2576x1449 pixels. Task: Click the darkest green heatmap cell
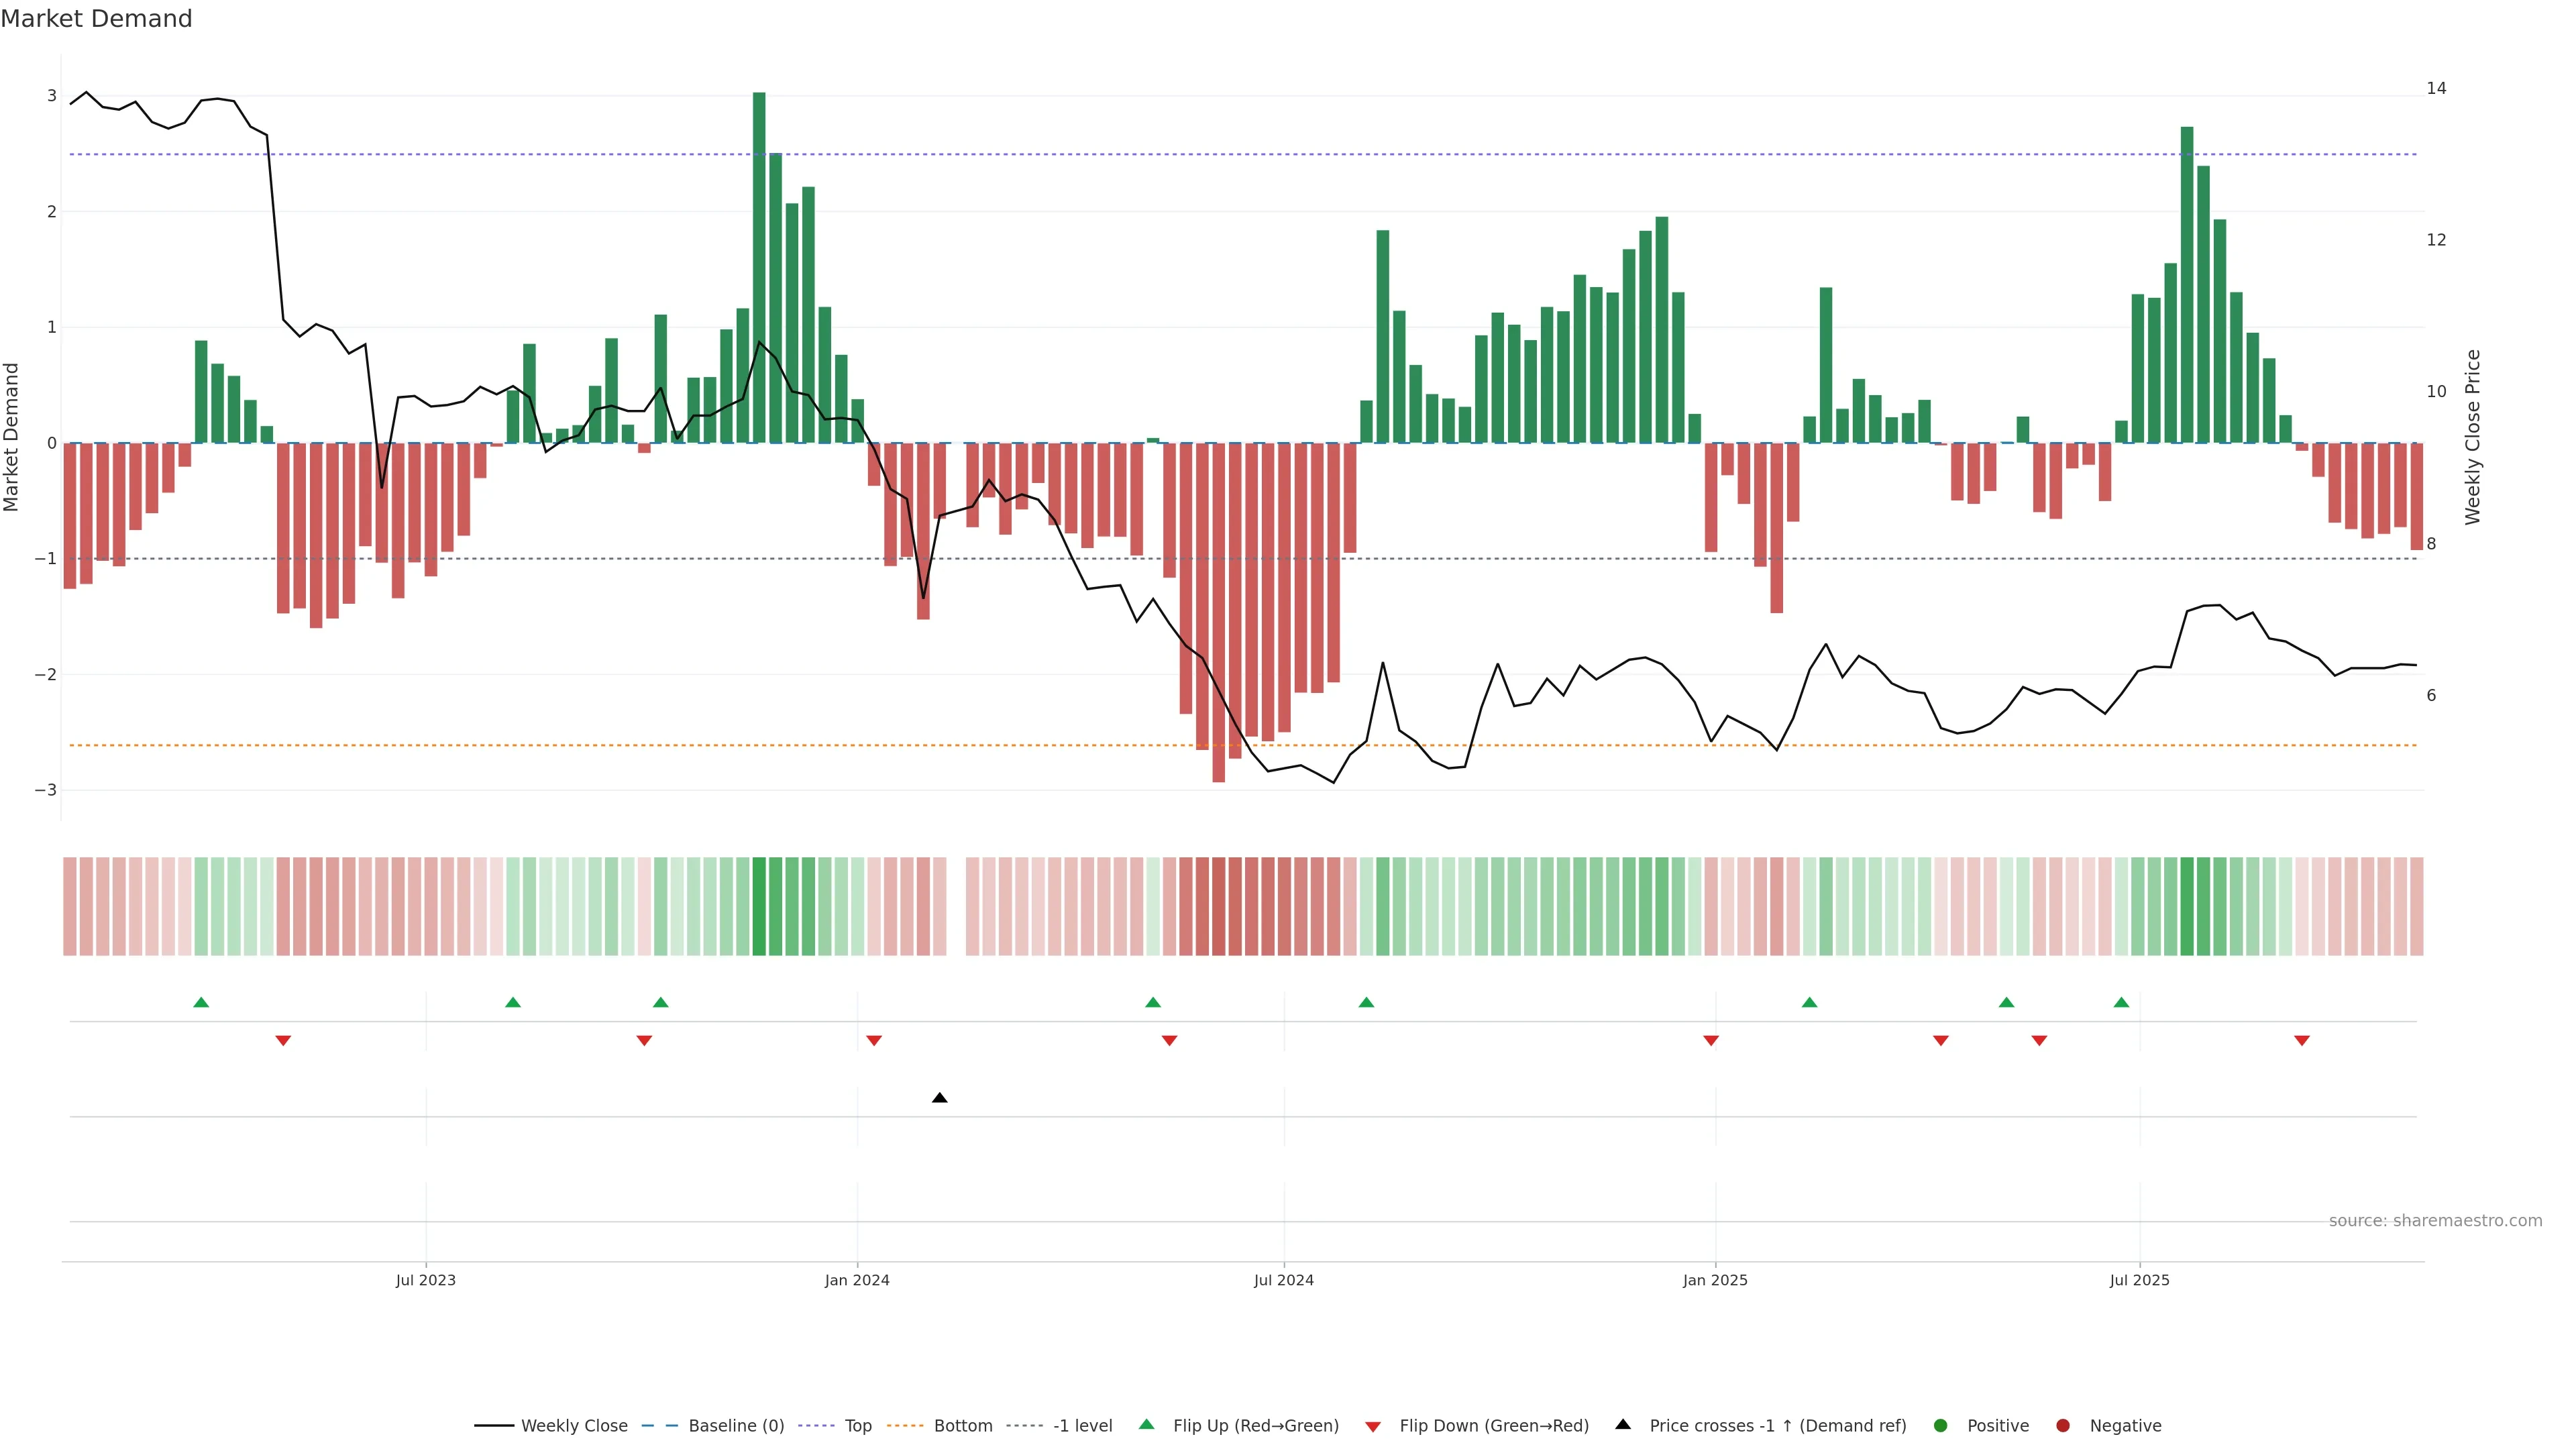tap(759, 906)
